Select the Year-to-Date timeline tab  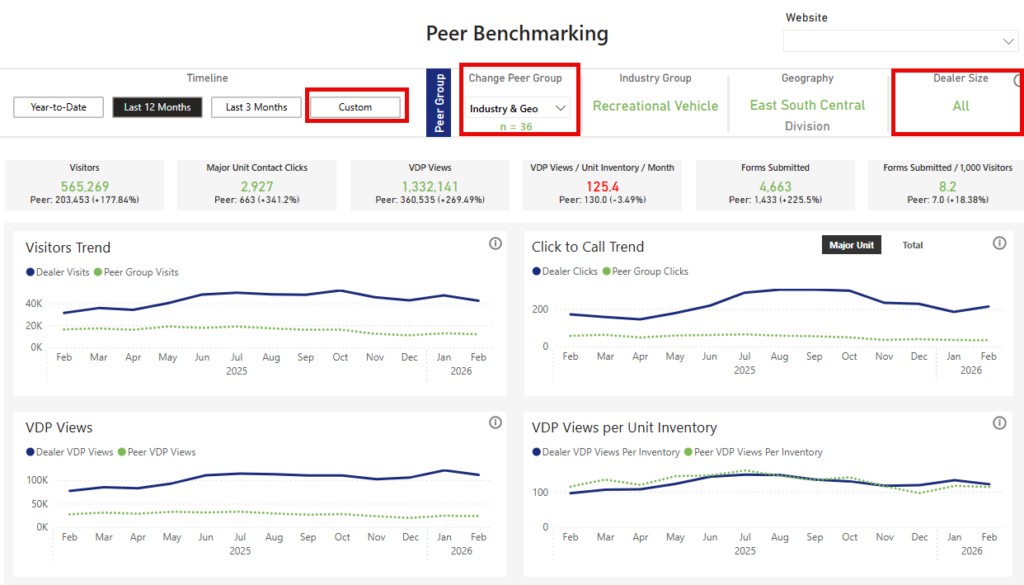[58, 107]
